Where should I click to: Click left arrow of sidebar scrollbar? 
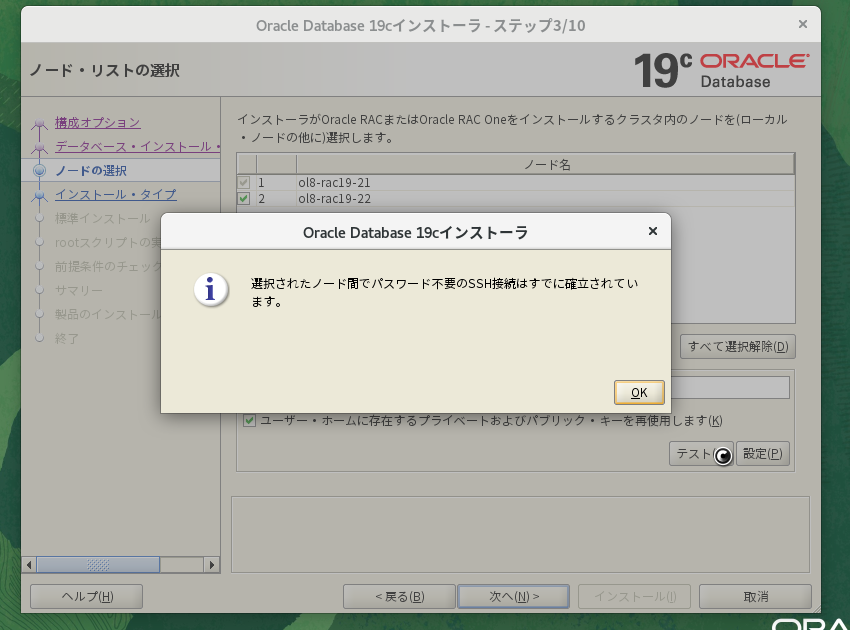tap(29, 565)
